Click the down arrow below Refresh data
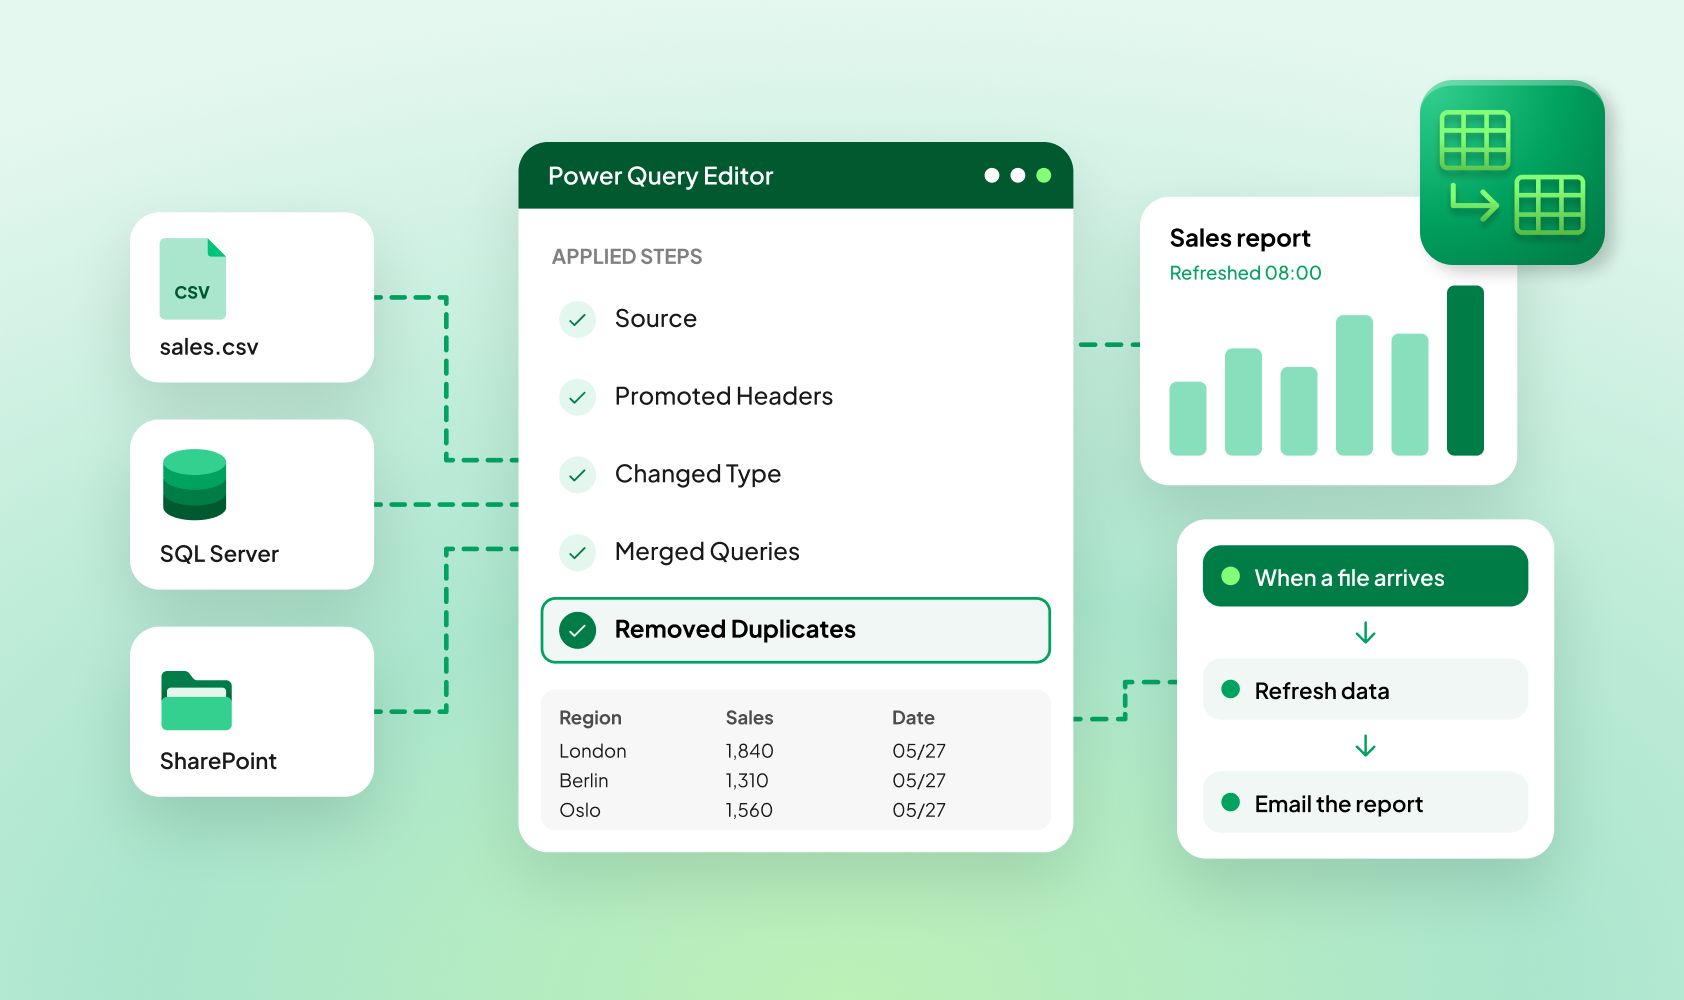Viewport: 1684px width, 1000px height. point(1365,746)
